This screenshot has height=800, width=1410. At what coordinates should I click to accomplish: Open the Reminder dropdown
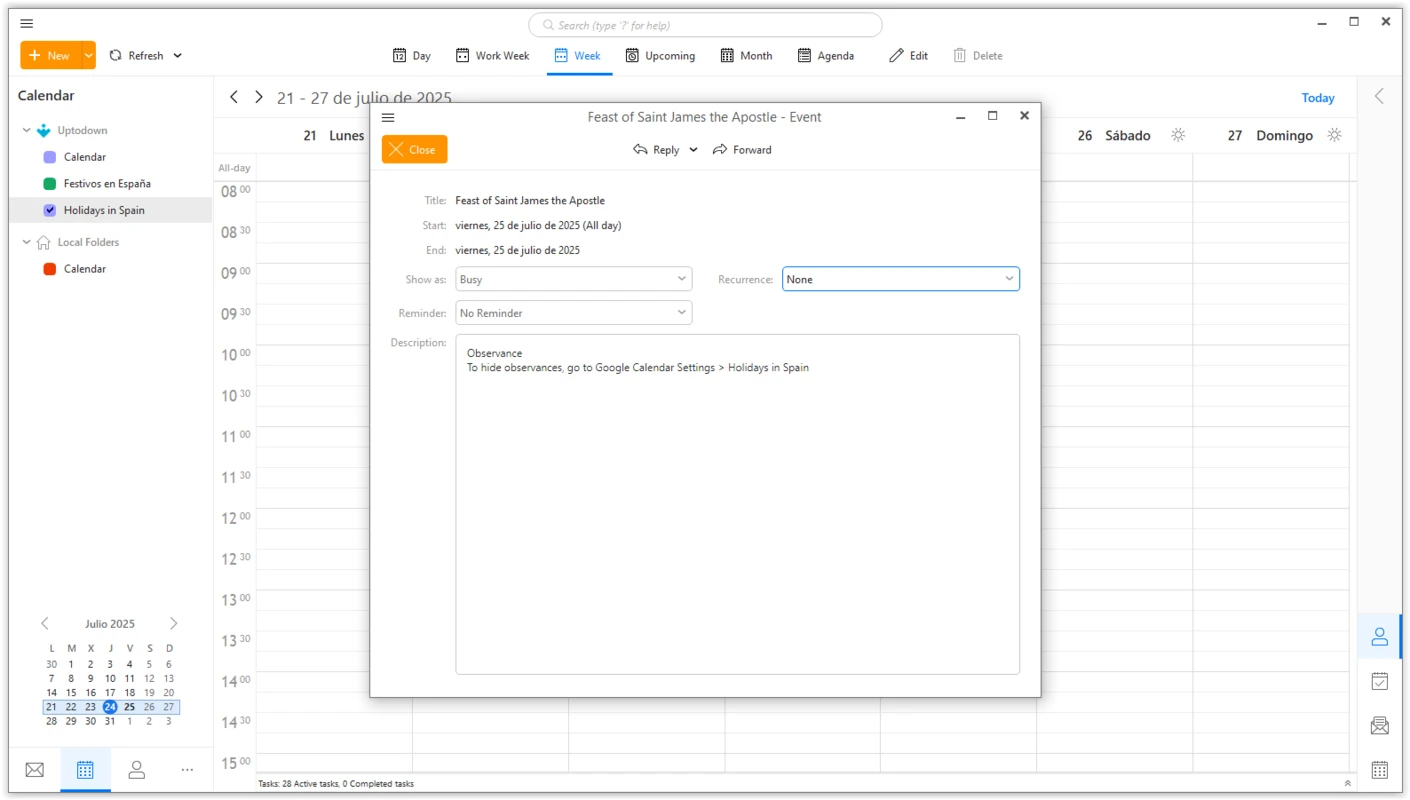point(573,312)
